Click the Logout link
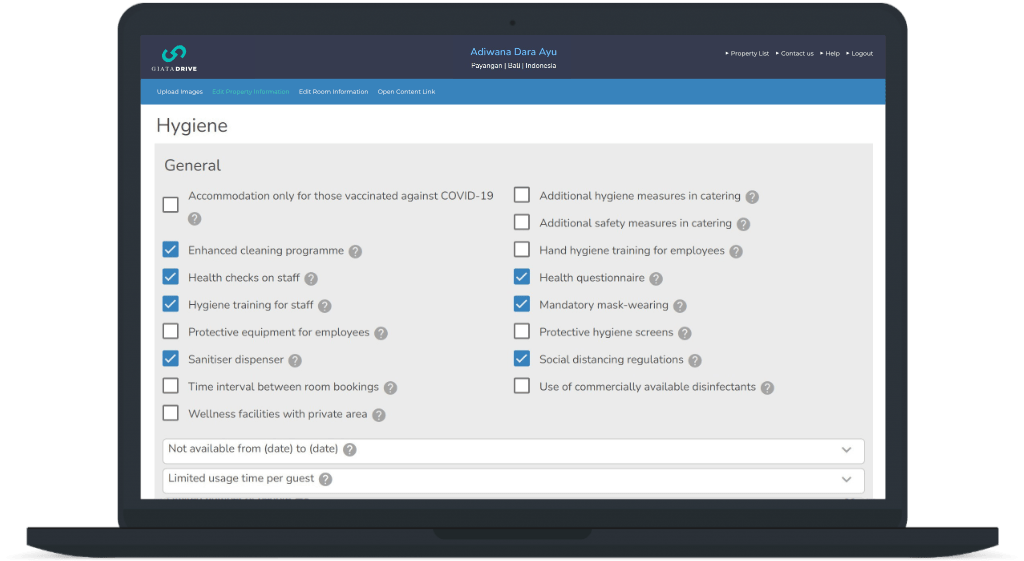 (x=860, y=54)
